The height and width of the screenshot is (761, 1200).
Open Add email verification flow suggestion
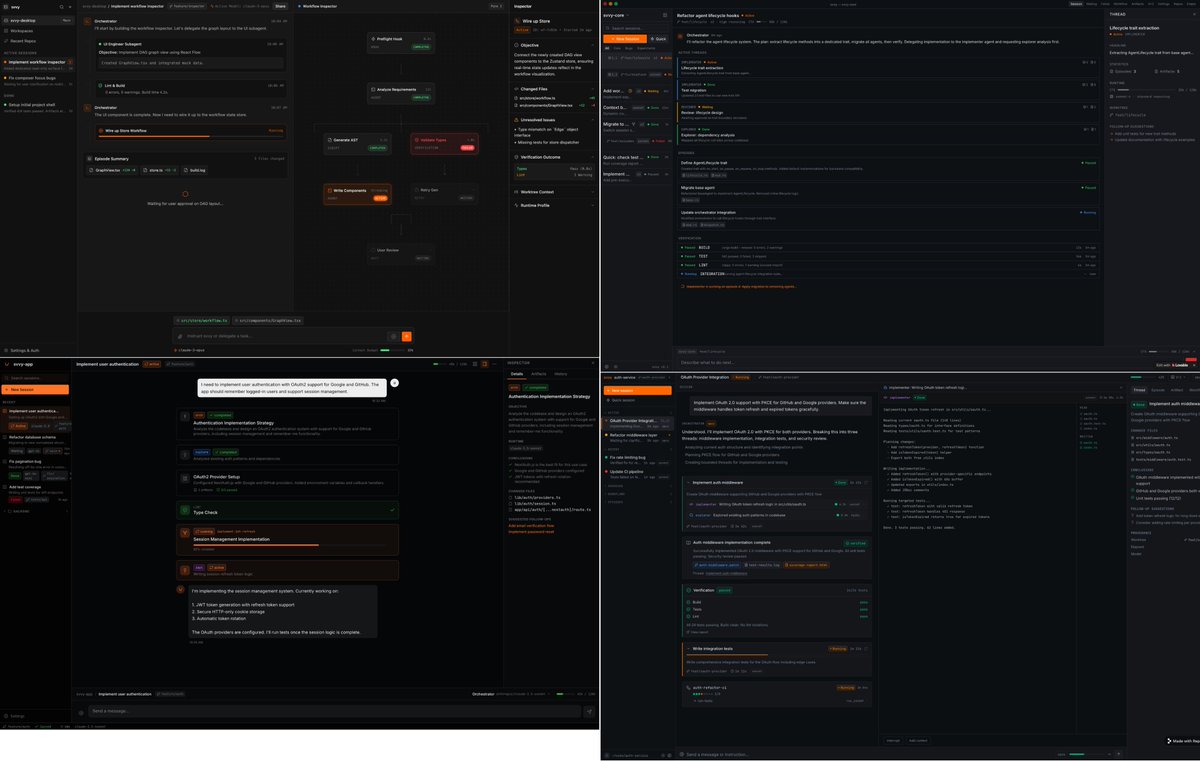point(531,526)
